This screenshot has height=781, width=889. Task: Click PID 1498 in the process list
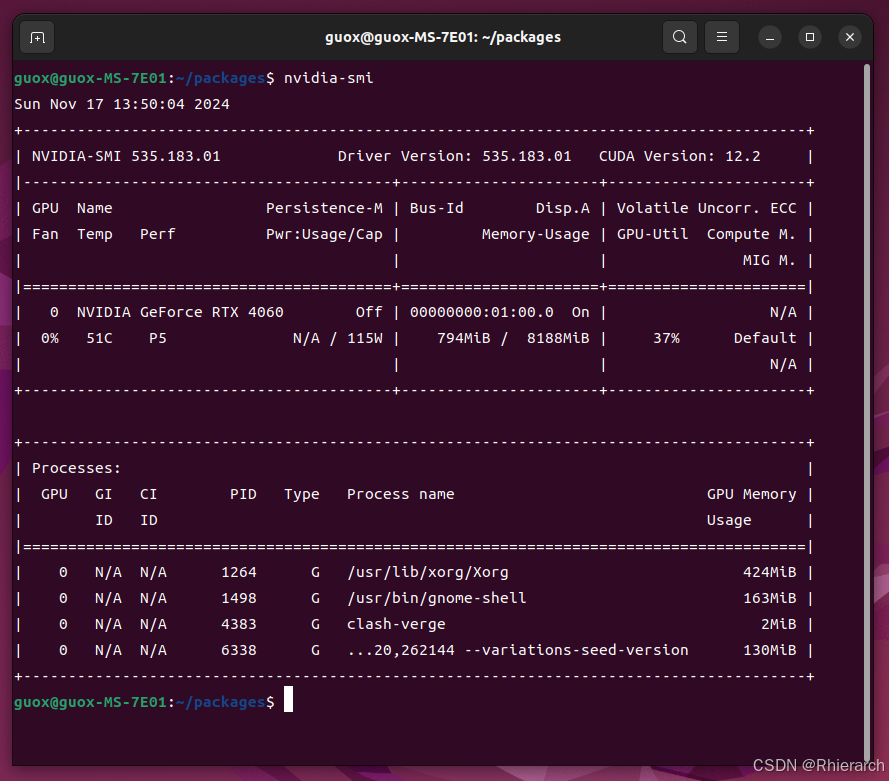click(x=239, y=599)
